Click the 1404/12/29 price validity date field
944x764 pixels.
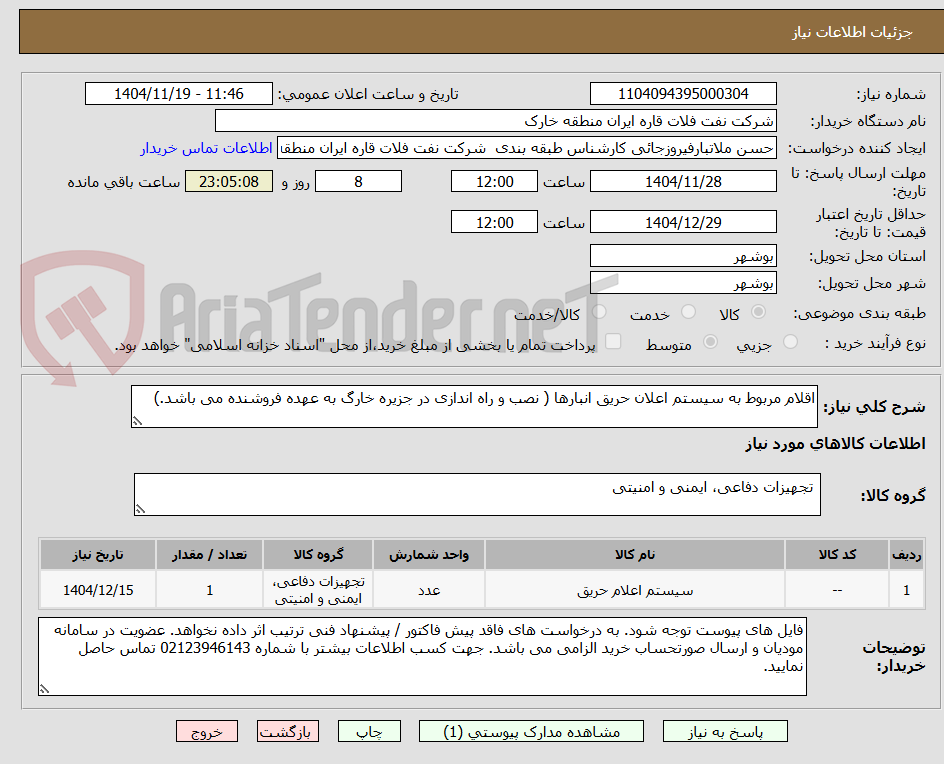point(683,222)
